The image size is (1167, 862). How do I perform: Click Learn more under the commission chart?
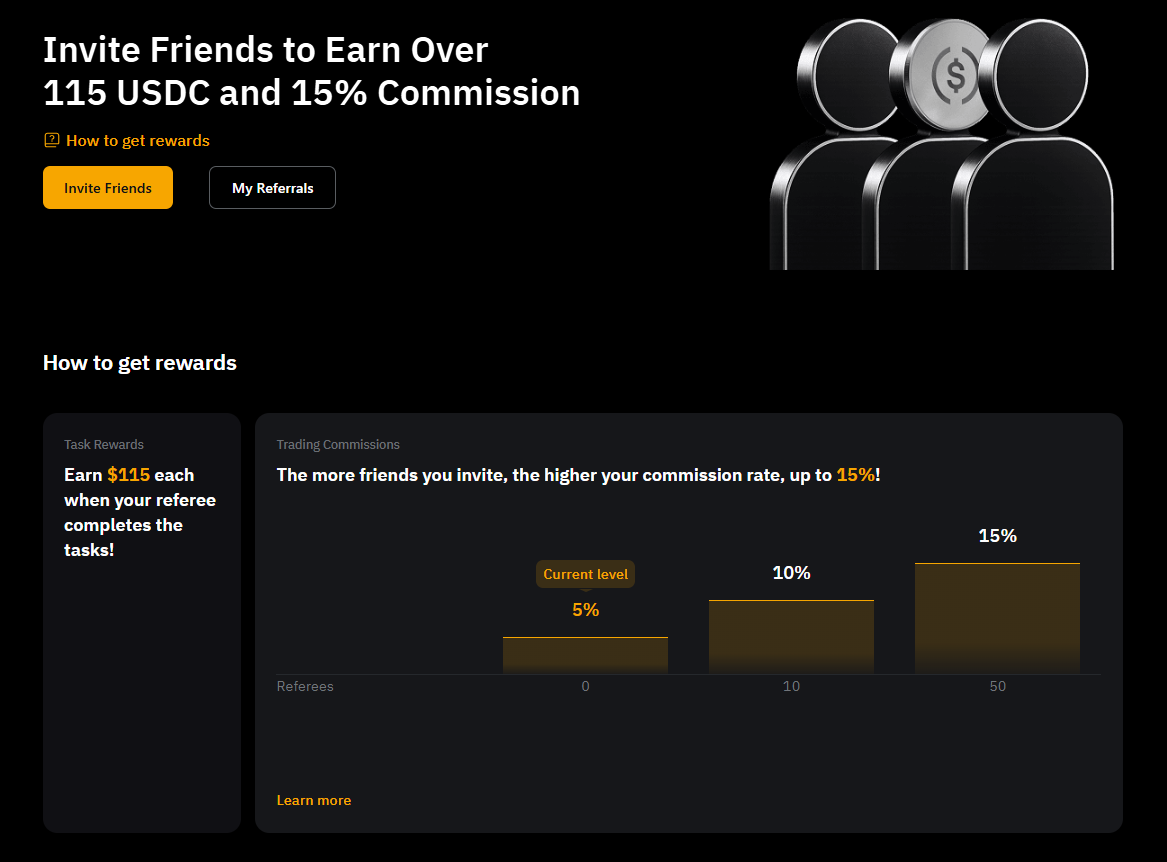tap(314, 800)
